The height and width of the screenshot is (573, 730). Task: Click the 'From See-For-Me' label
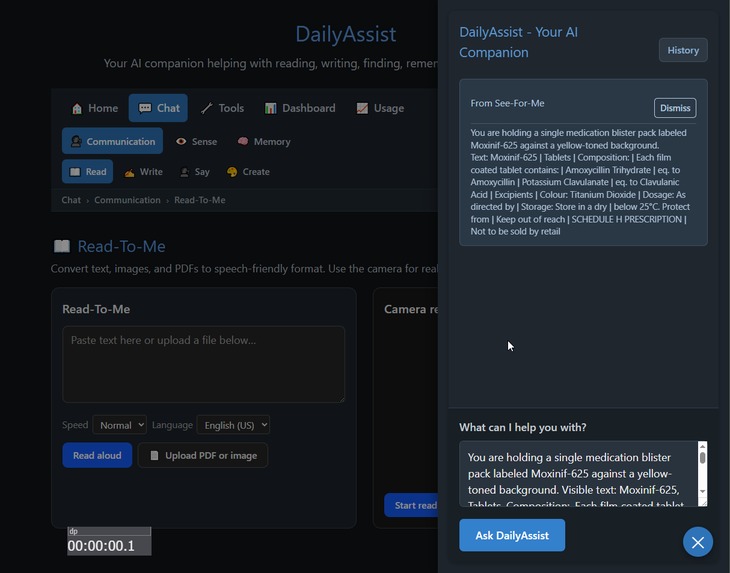pos(507,103)
